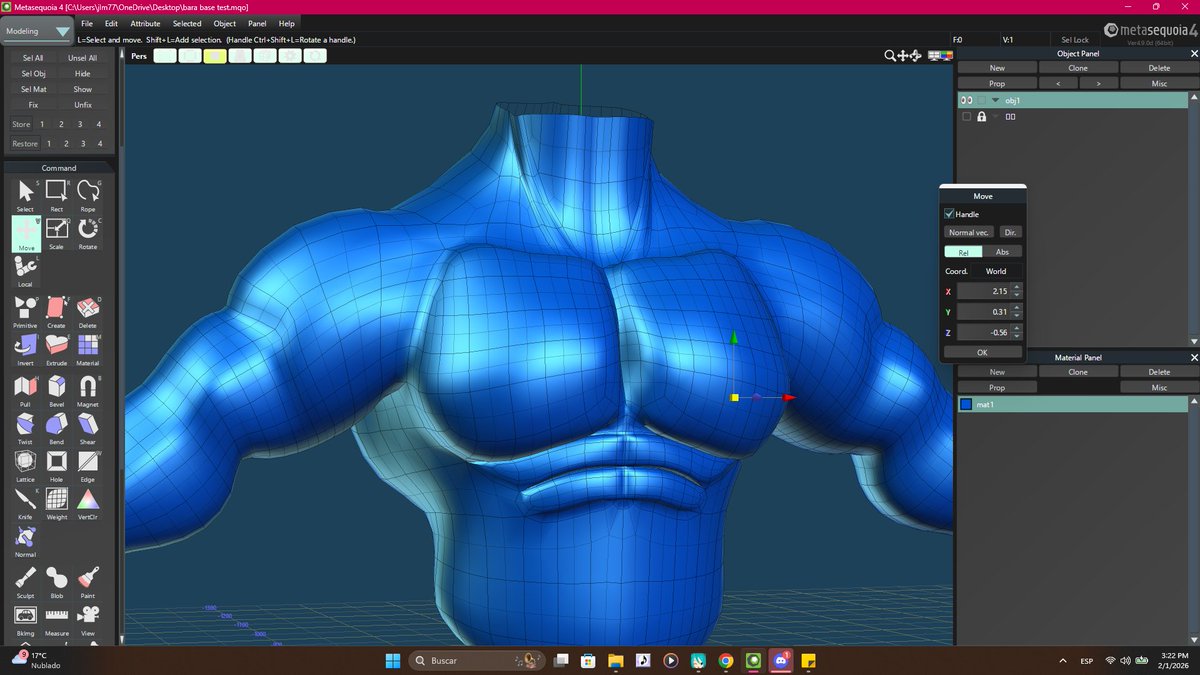Image resolution: width=1200 pixels, height=675 pixels.
Task: Select the Rotate tool
Action: [x=88, y=233]
